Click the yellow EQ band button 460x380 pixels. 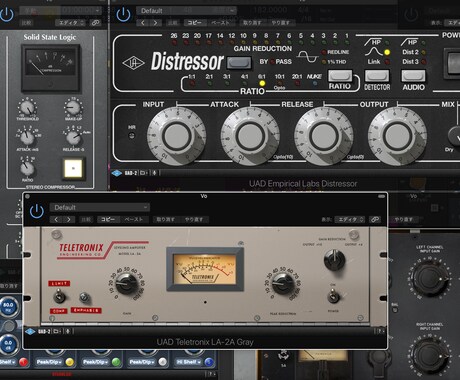pos(69,362)
